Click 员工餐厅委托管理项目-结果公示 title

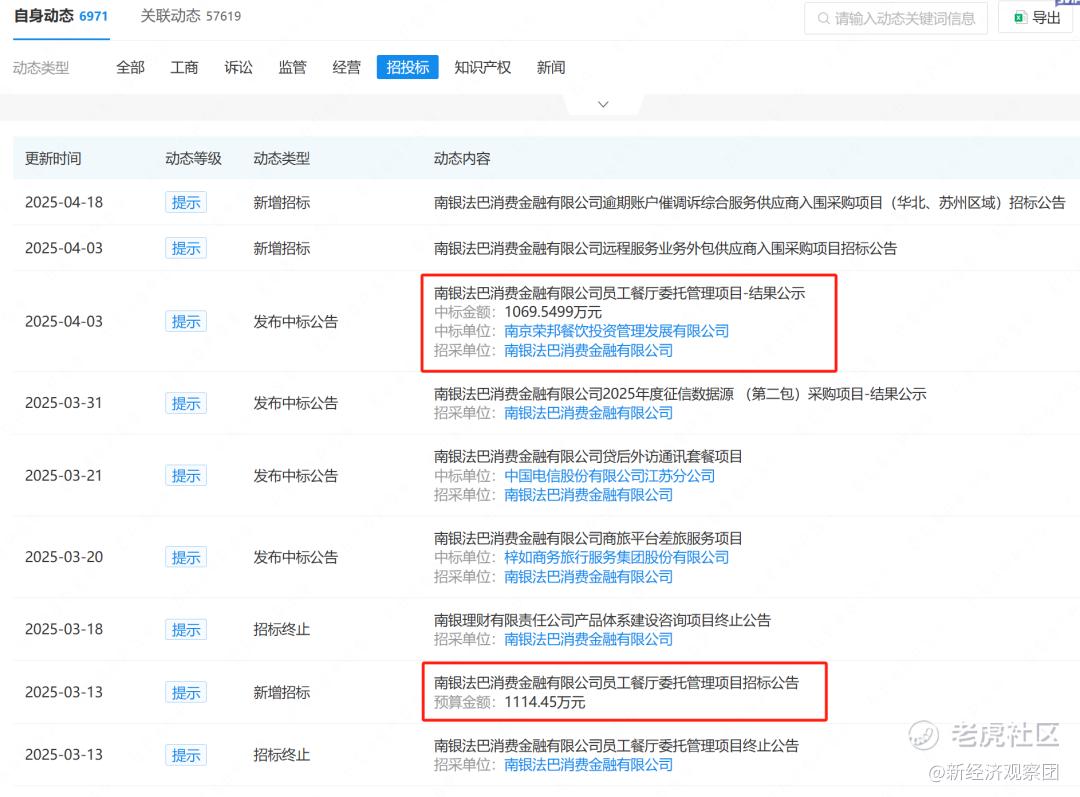pyautogui.click(x=619, y=293)
